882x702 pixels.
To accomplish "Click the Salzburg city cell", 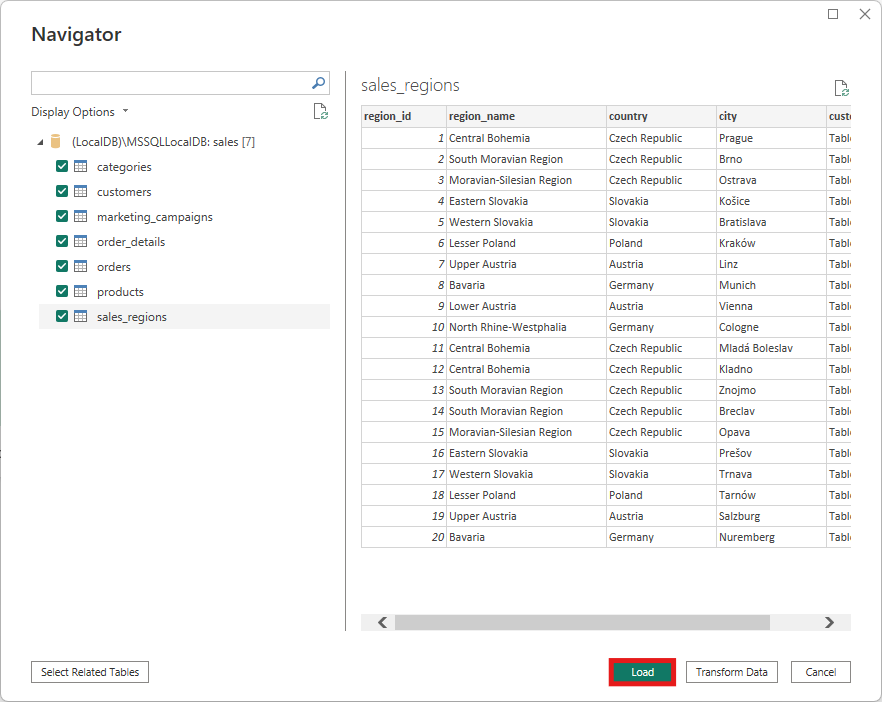I will tap(771, 516).
